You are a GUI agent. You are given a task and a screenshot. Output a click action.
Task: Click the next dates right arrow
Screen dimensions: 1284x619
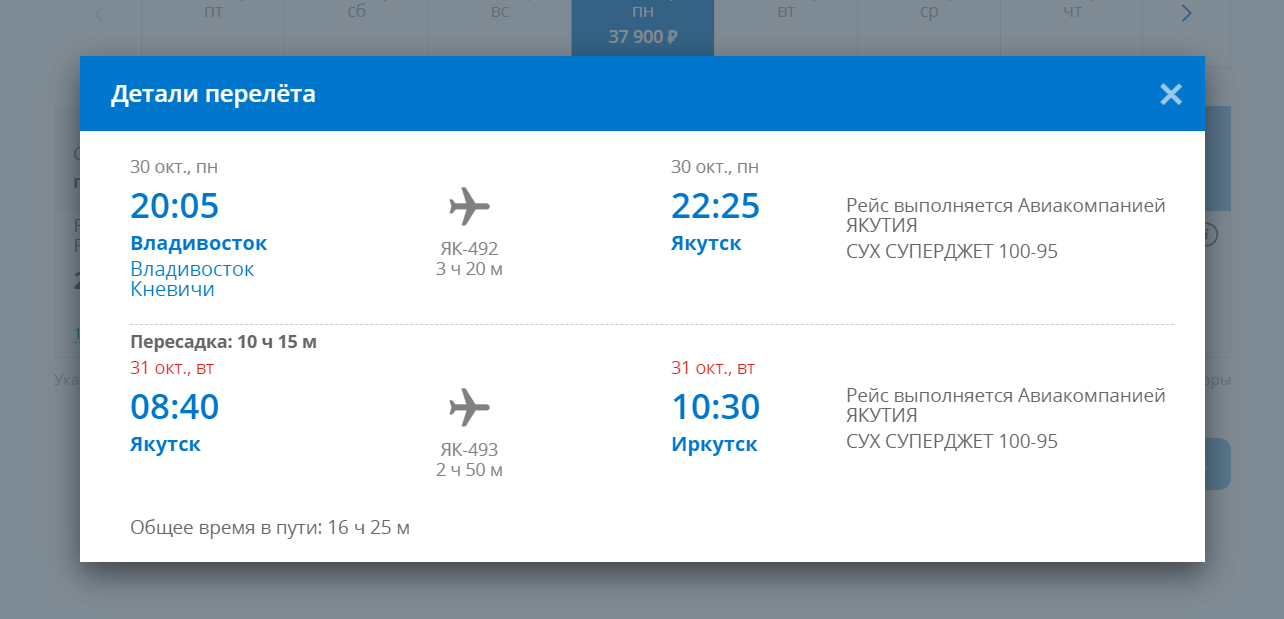[x=1186, y=14]
